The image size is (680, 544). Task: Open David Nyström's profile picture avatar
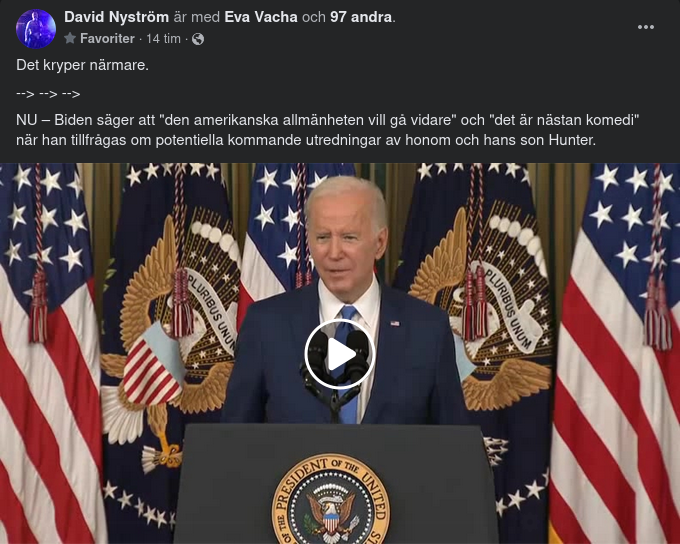click(x=36, y=29)
